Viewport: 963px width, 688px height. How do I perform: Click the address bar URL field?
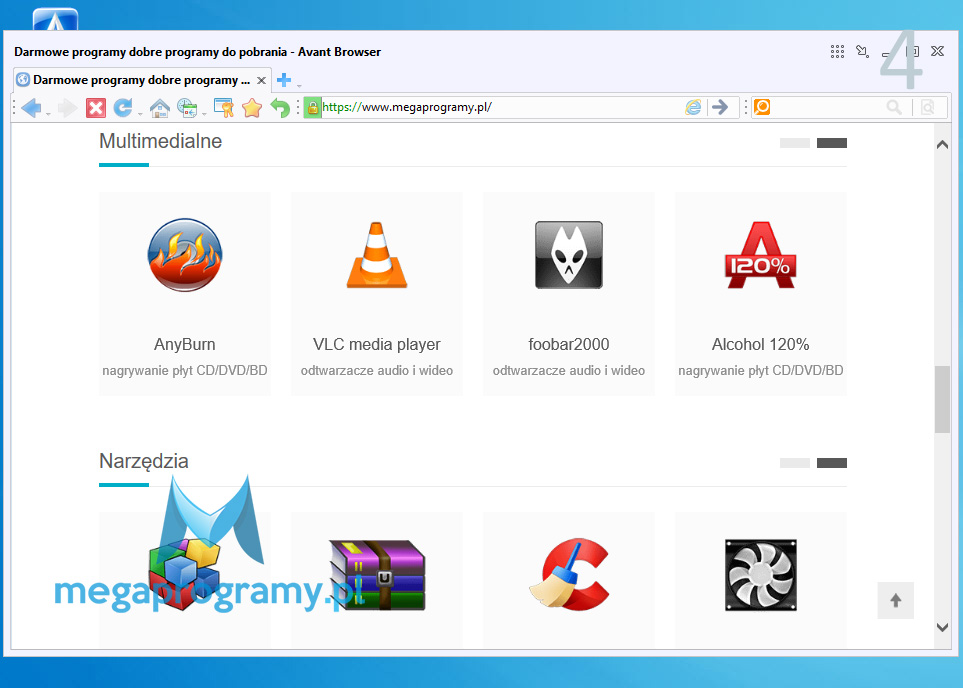[x=501, y=108]
